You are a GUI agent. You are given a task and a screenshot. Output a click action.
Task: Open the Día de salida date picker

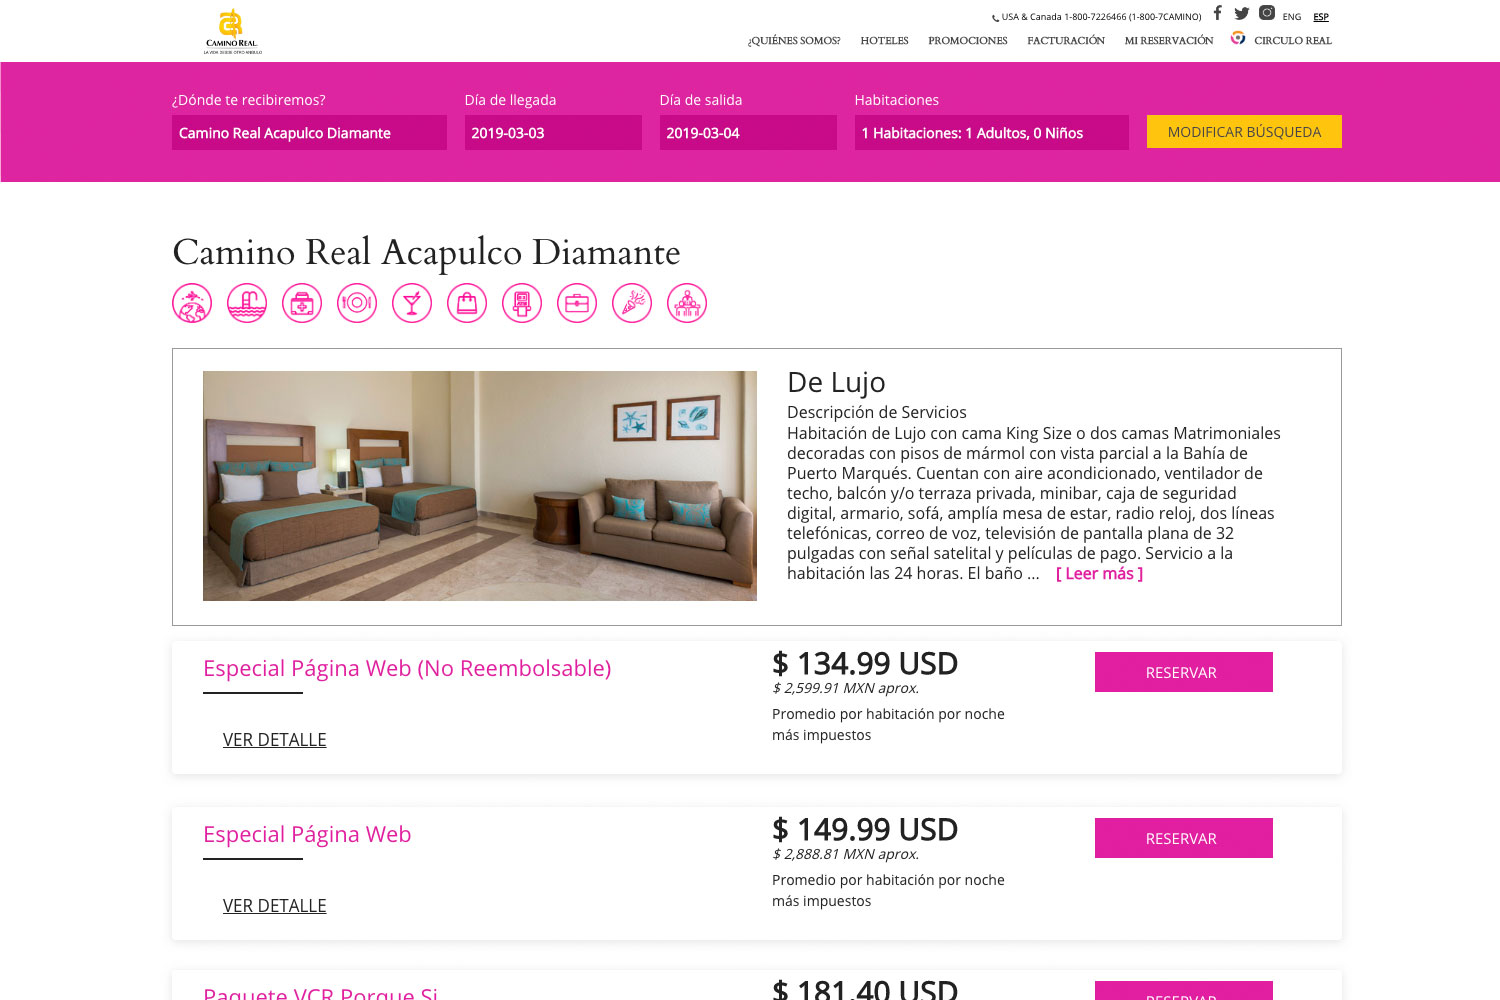(x=748, y=133)
